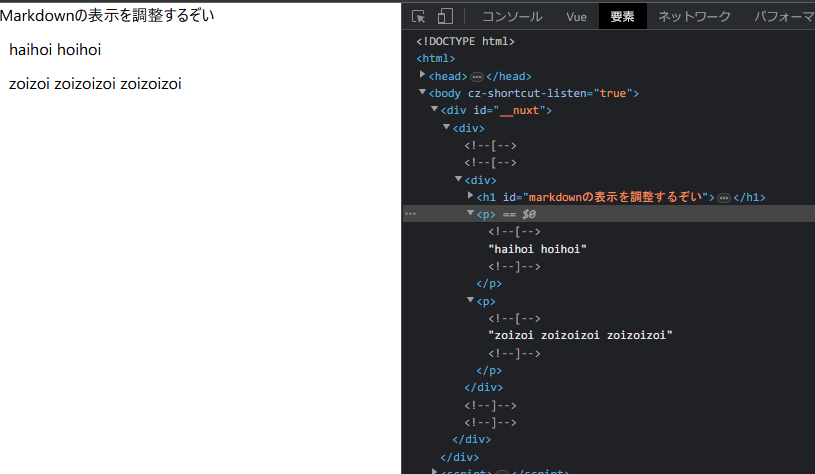Collapse the div id __nuxt node
The height and width of the screenshot is (474, 815).
(435, 109)
